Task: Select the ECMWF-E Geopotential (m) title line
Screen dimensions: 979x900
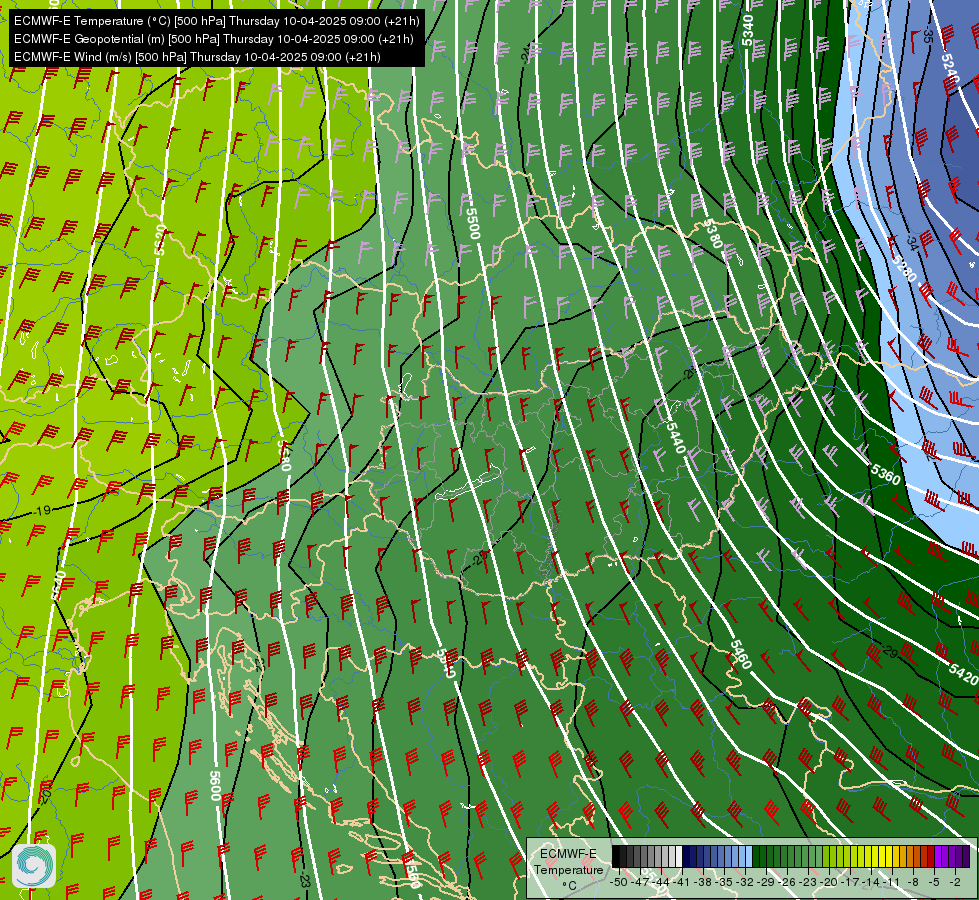Action: click(214, 39)
